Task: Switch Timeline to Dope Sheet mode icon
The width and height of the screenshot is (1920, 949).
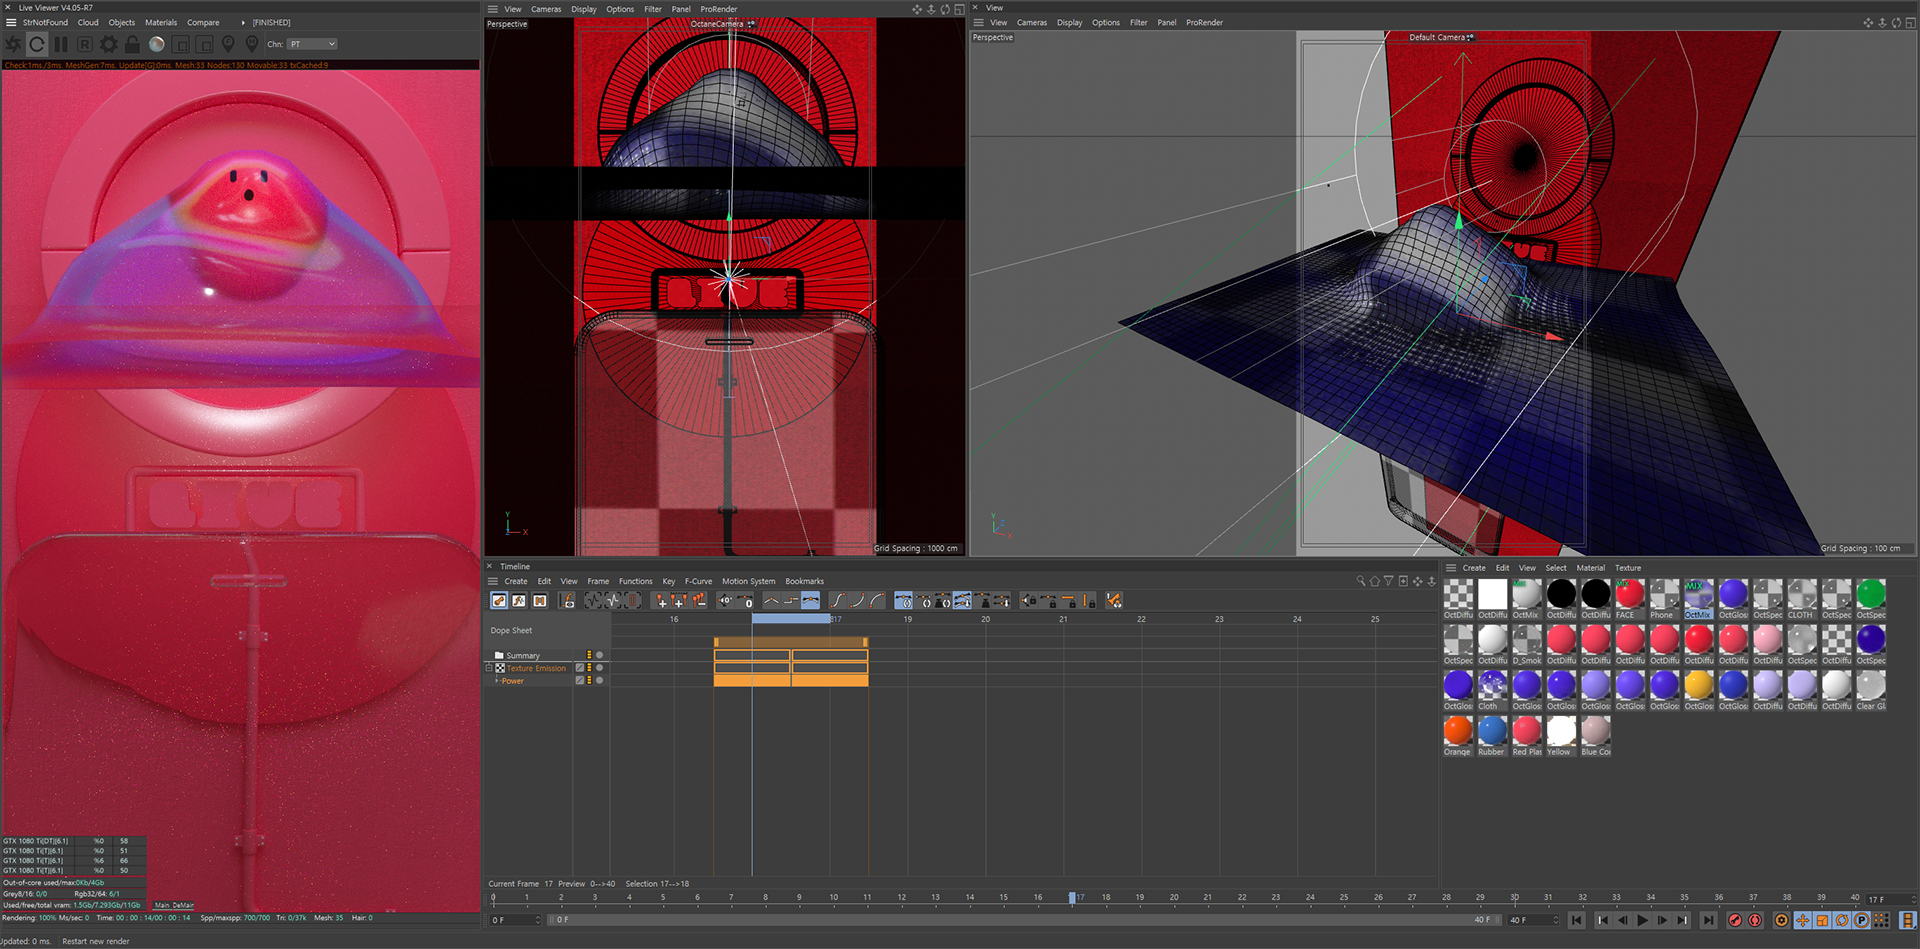Action: 499,601
